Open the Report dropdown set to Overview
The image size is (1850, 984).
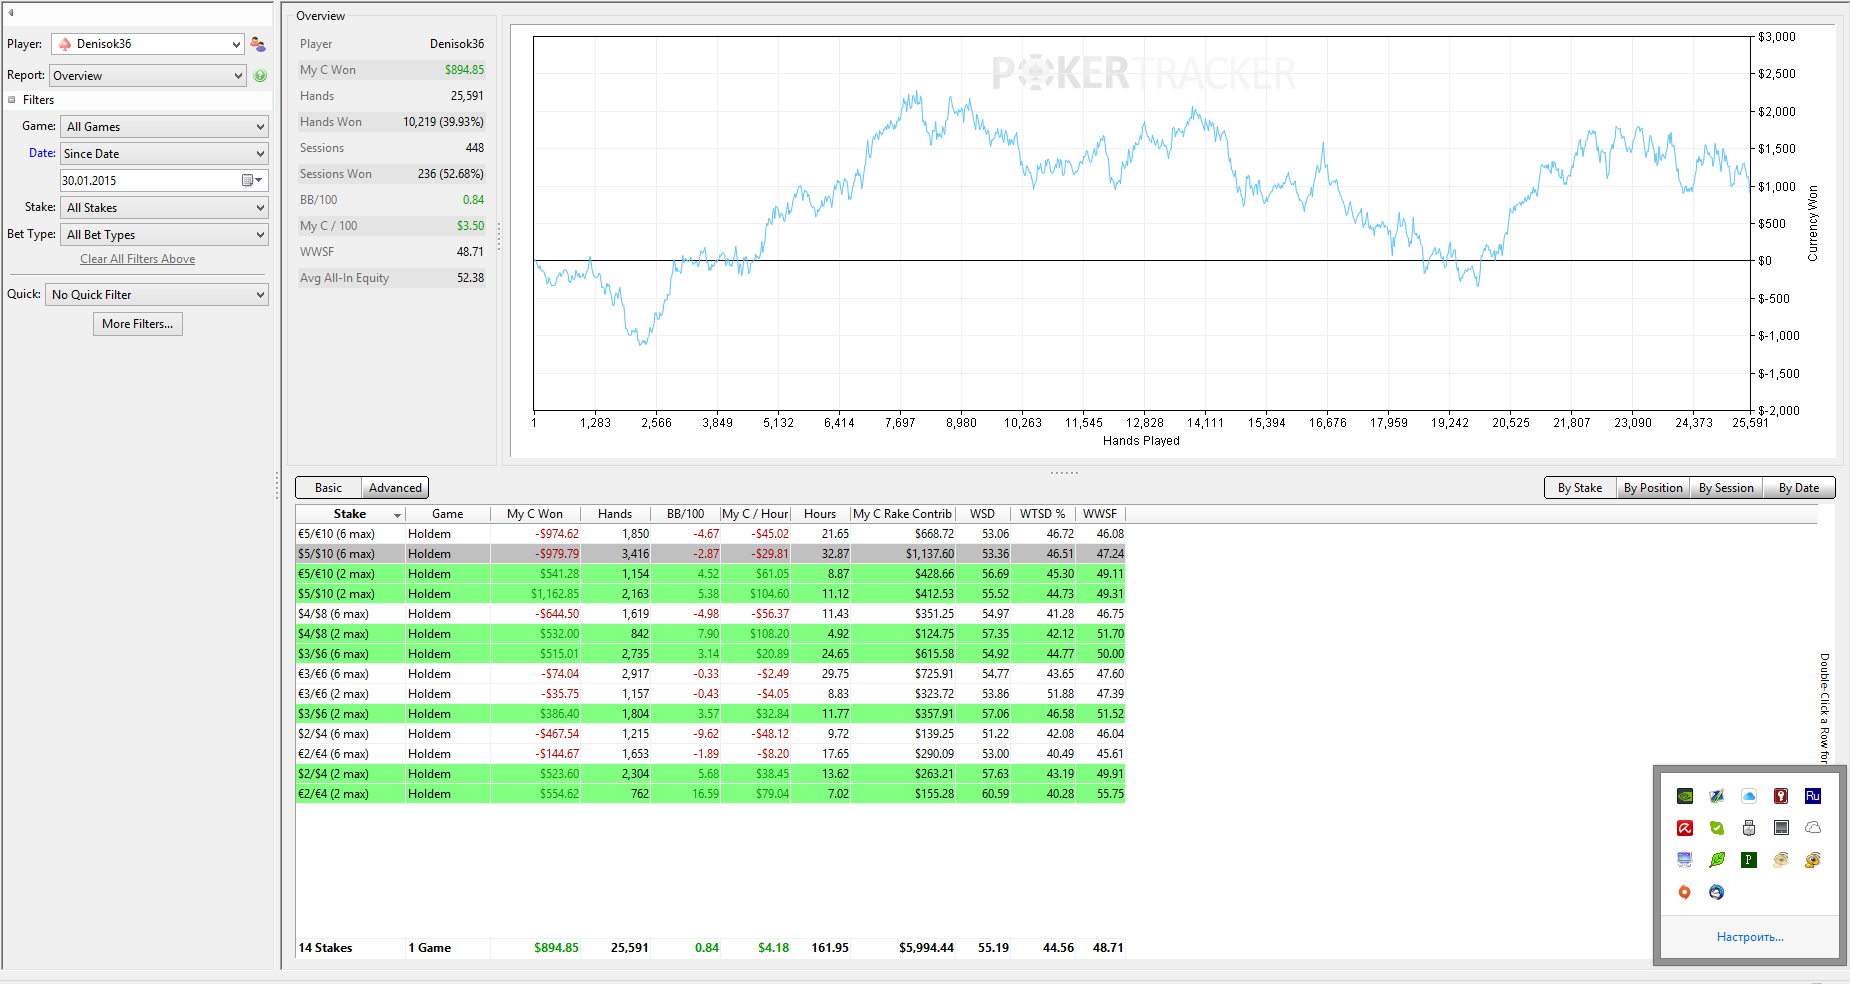click(147, 76)
